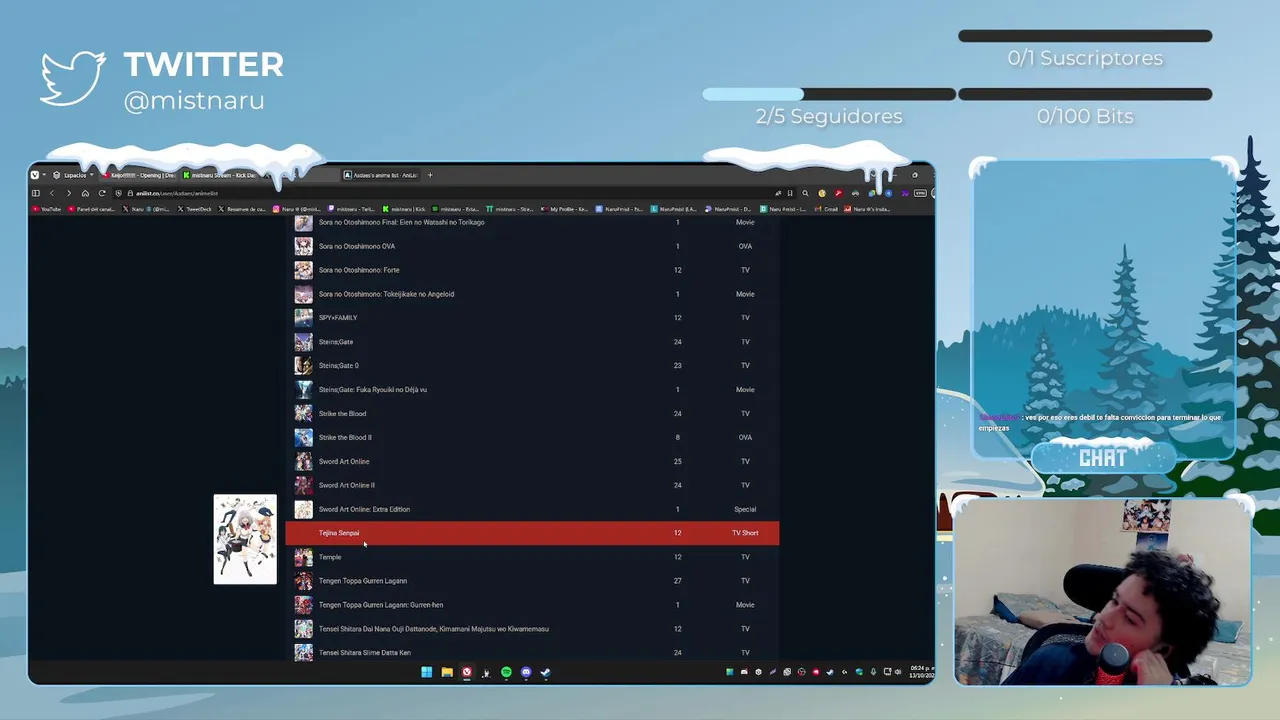Open the Sword Art Online cover thumbnail

(x=303, y=462)
